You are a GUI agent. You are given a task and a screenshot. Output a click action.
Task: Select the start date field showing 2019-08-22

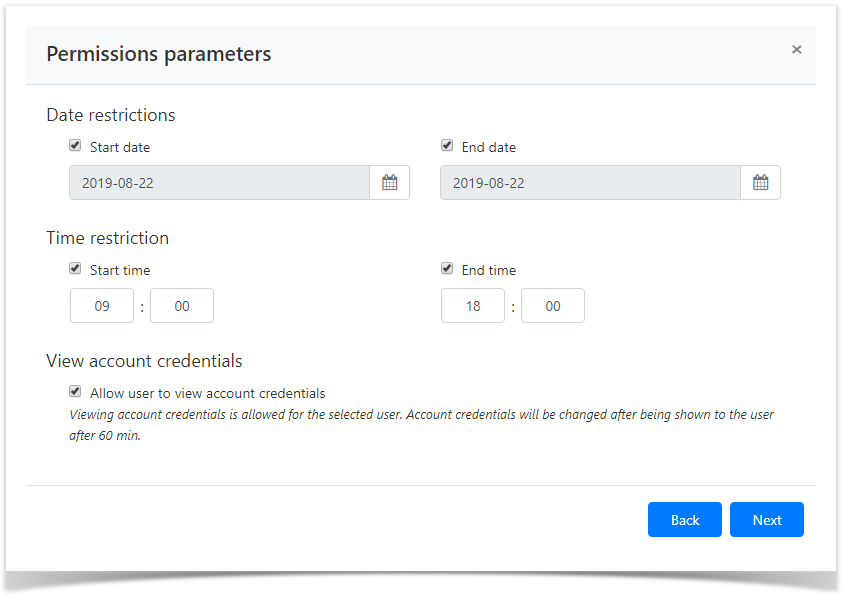click(220, 182)
